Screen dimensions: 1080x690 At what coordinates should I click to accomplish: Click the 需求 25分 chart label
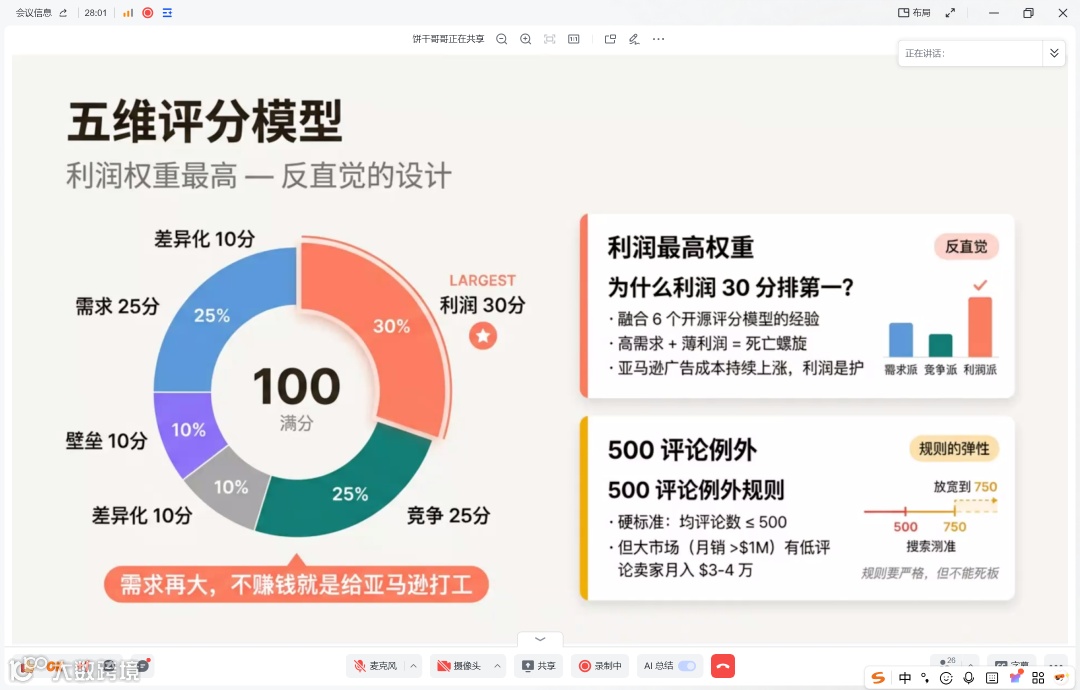pos(117,306)
